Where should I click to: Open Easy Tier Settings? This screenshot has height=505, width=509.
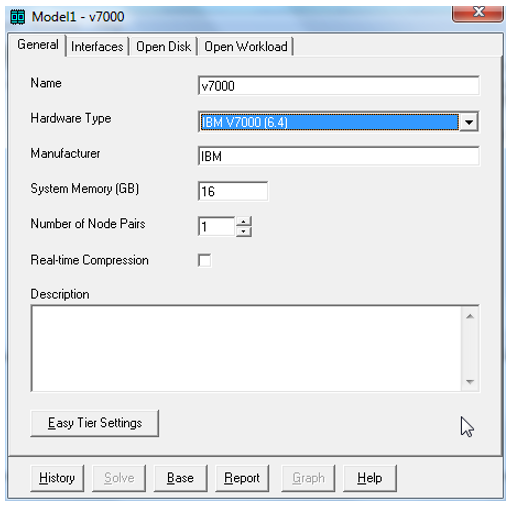95,423
